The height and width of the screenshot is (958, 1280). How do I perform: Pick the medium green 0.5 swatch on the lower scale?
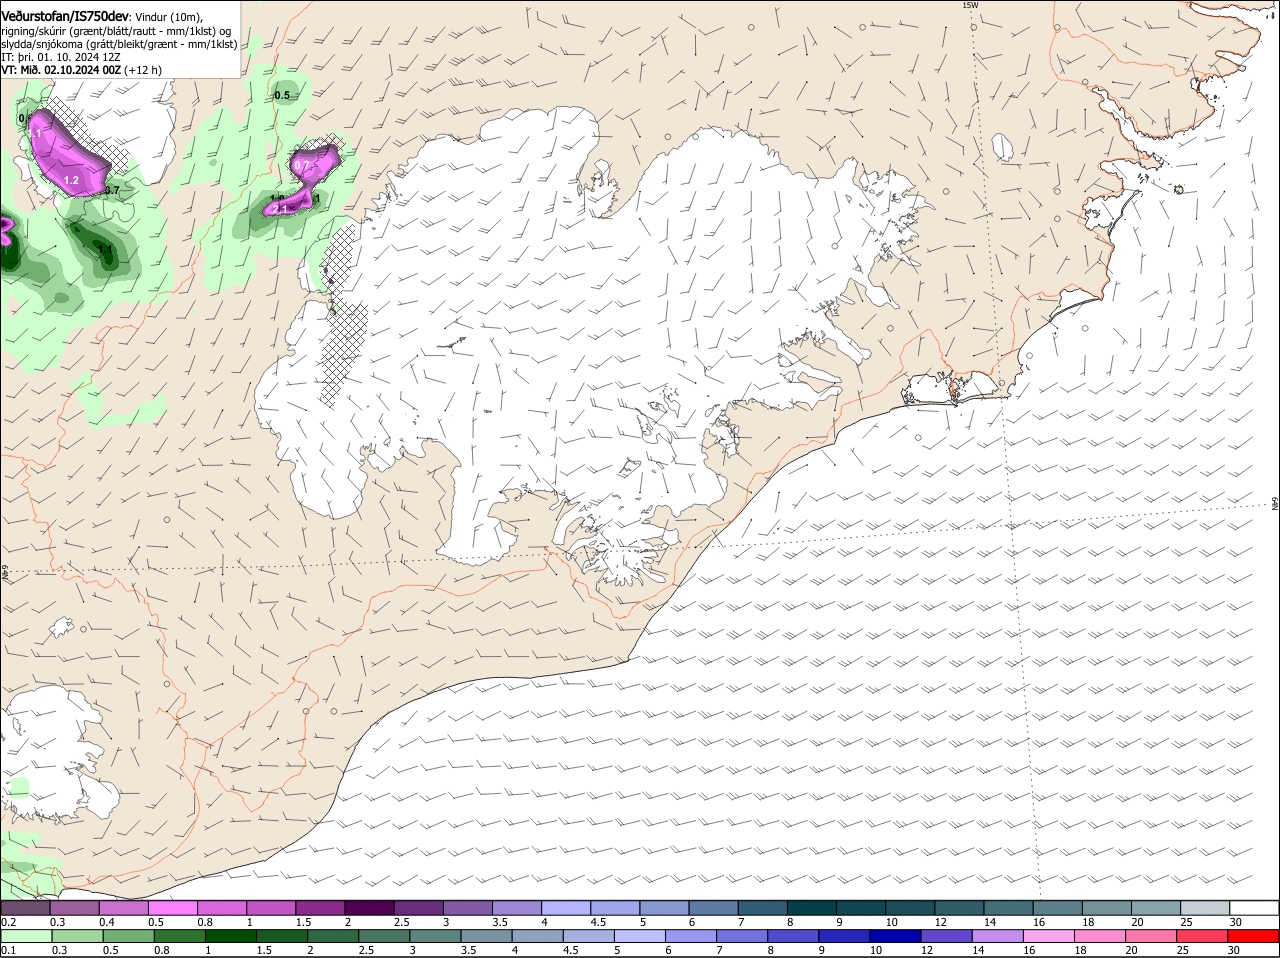point(128,937)
